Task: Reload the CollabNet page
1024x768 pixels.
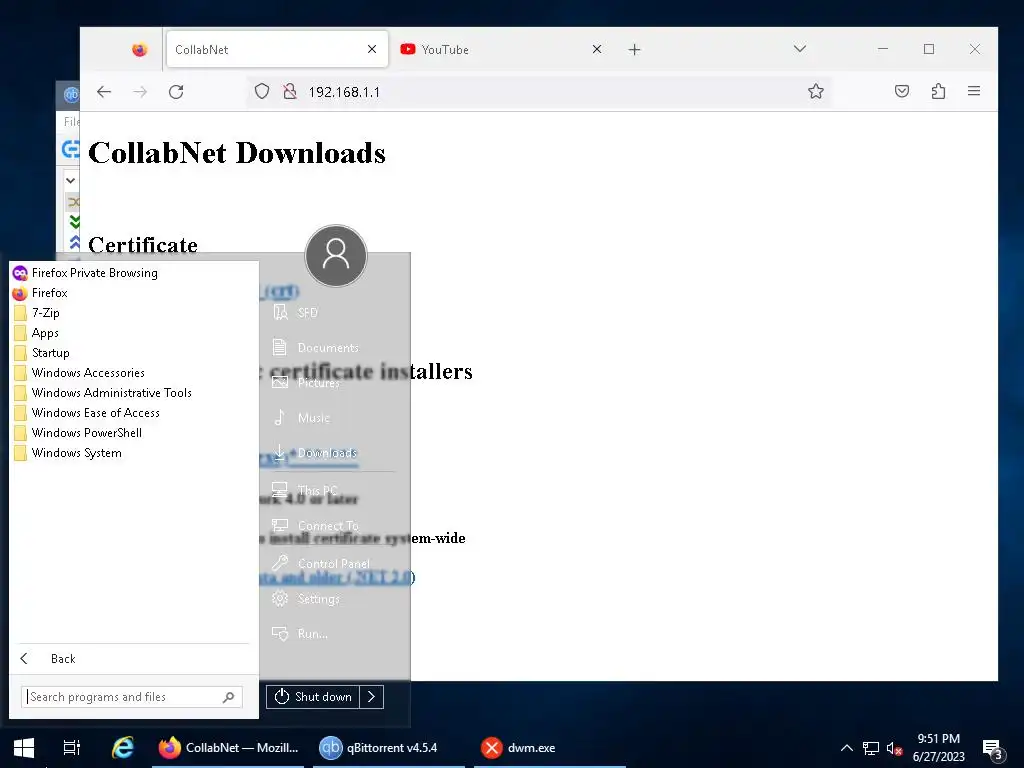Action: [176, 91]
